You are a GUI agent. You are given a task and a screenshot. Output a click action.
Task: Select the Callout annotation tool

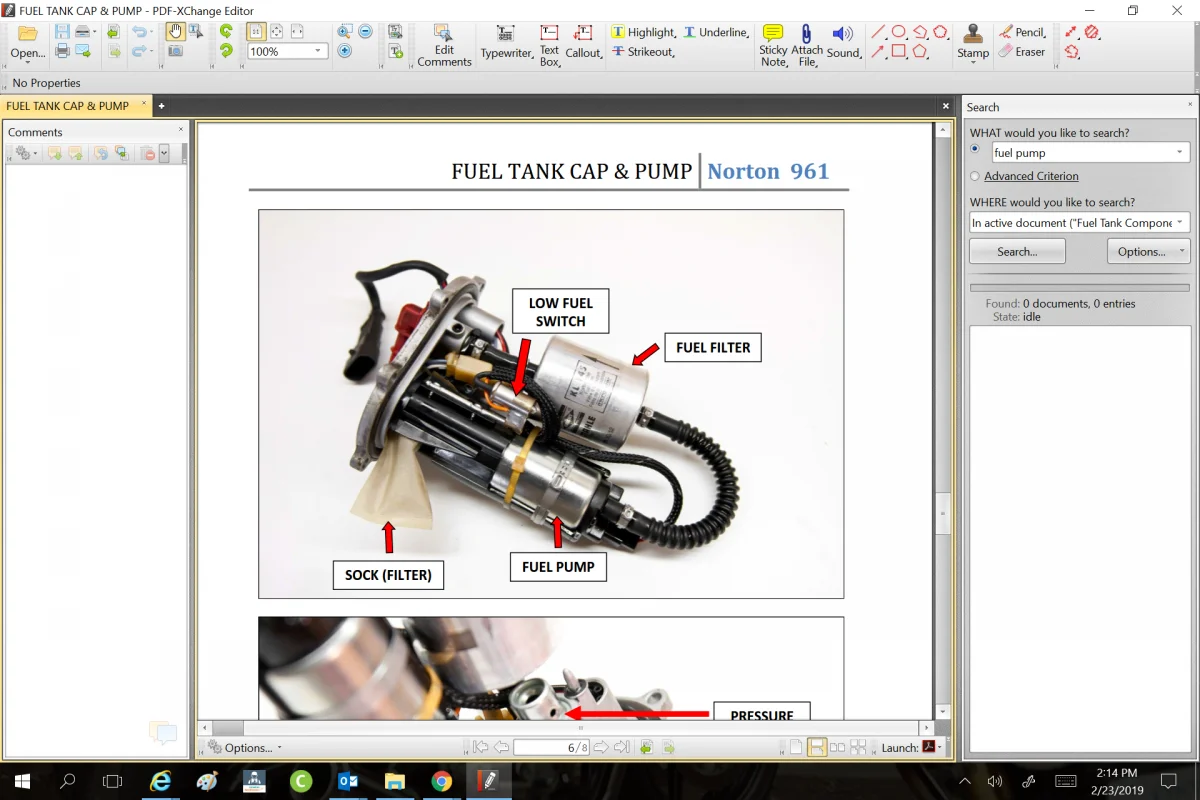click(583, 44)
